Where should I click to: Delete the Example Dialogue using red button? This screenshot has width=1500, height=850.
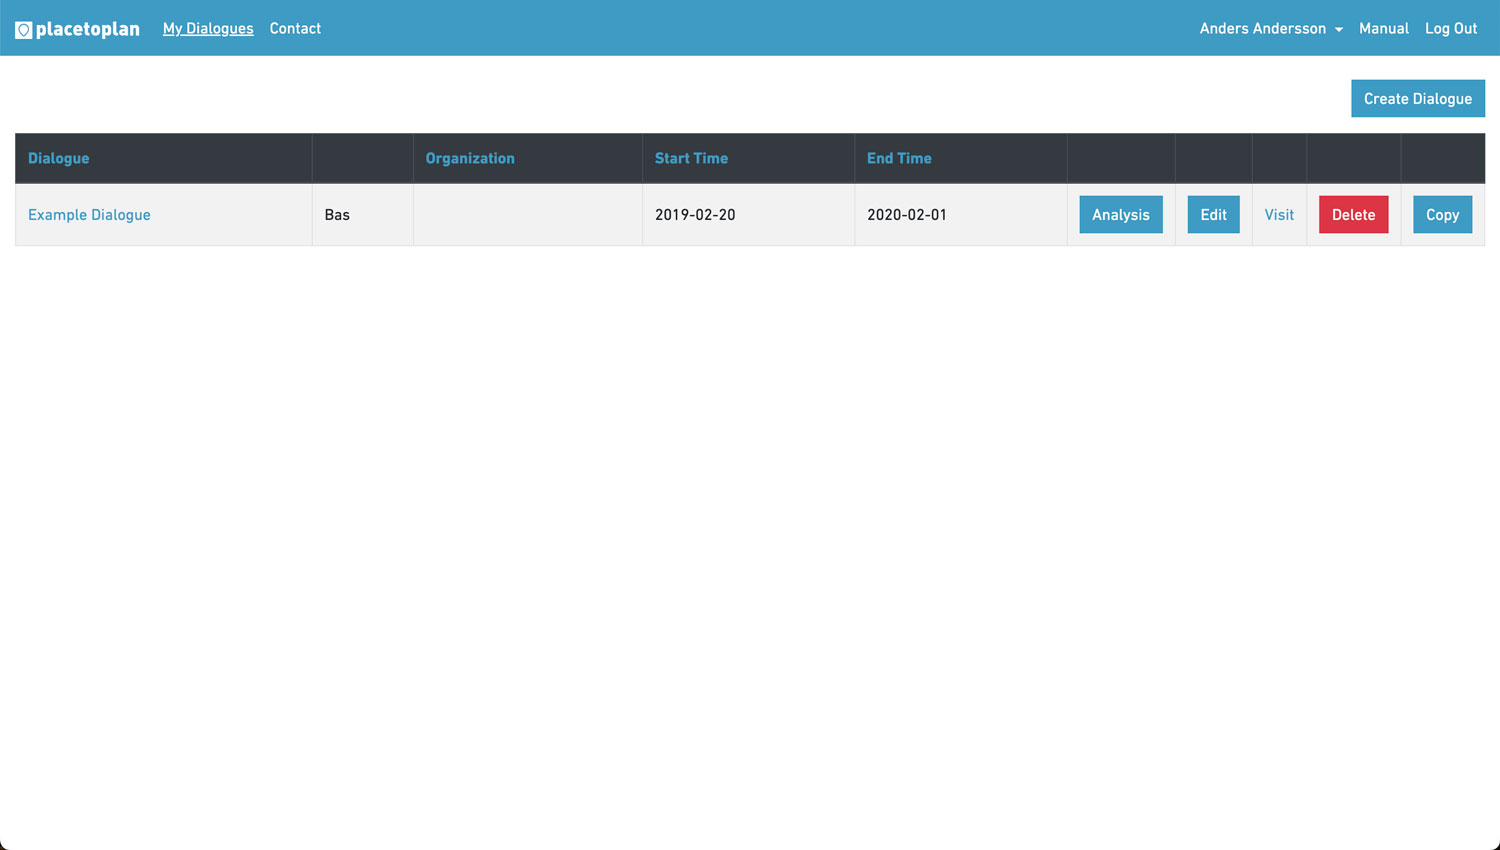pyautogui.click(x=1353, y=215)
